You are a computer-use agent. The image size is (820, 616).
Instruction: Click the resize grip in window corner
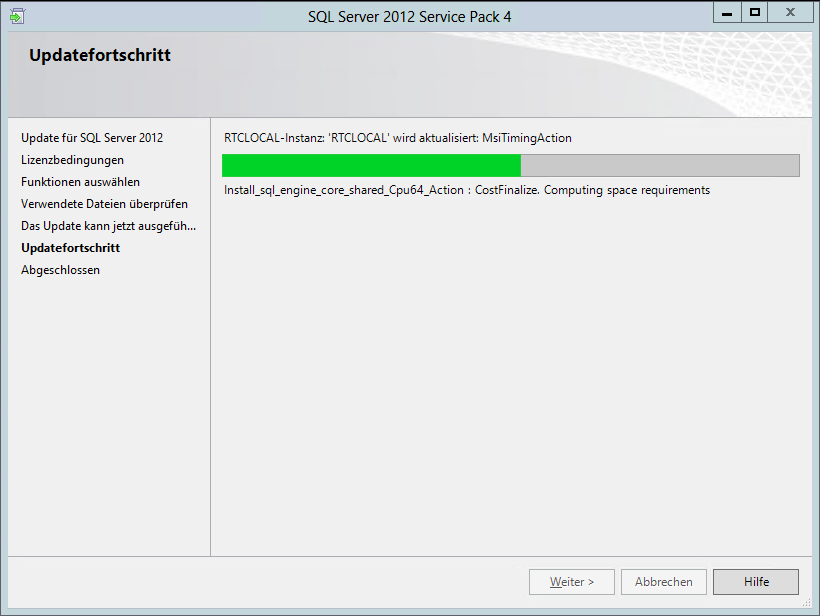tap(807, 603)
